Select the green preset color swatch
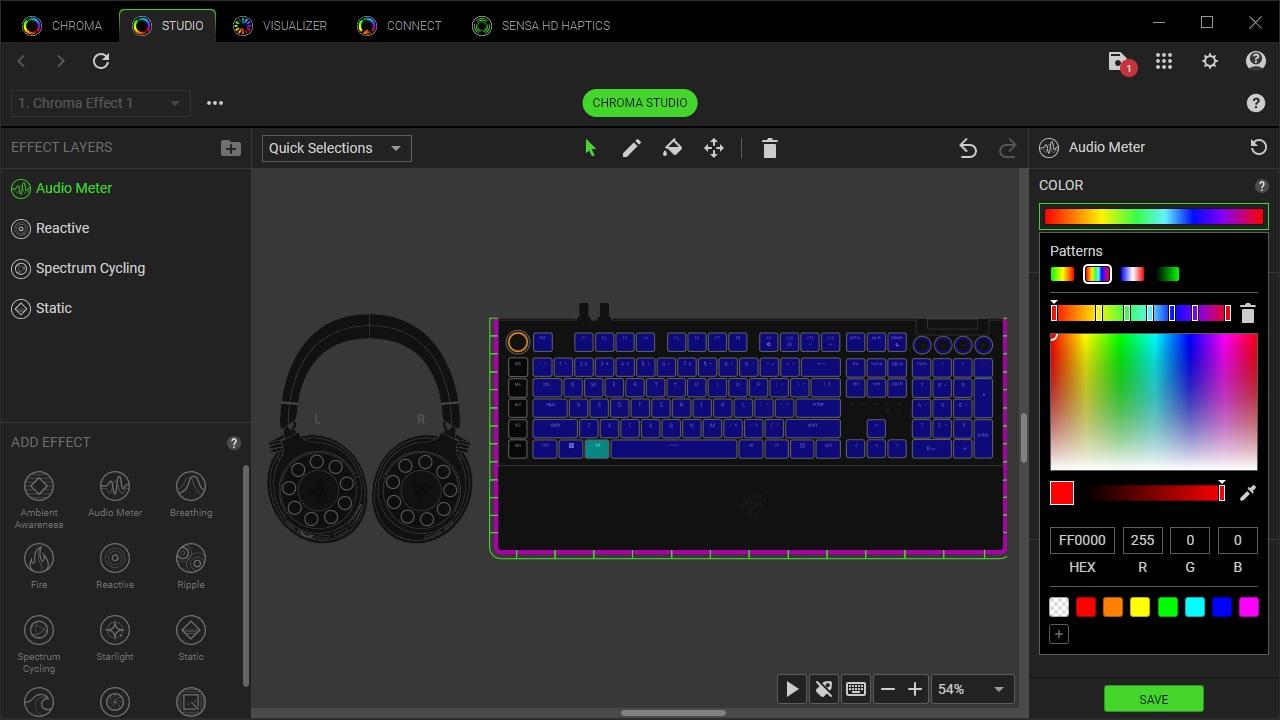Viewport: 1280px width, 720px height. click(x=1167, y=607)
